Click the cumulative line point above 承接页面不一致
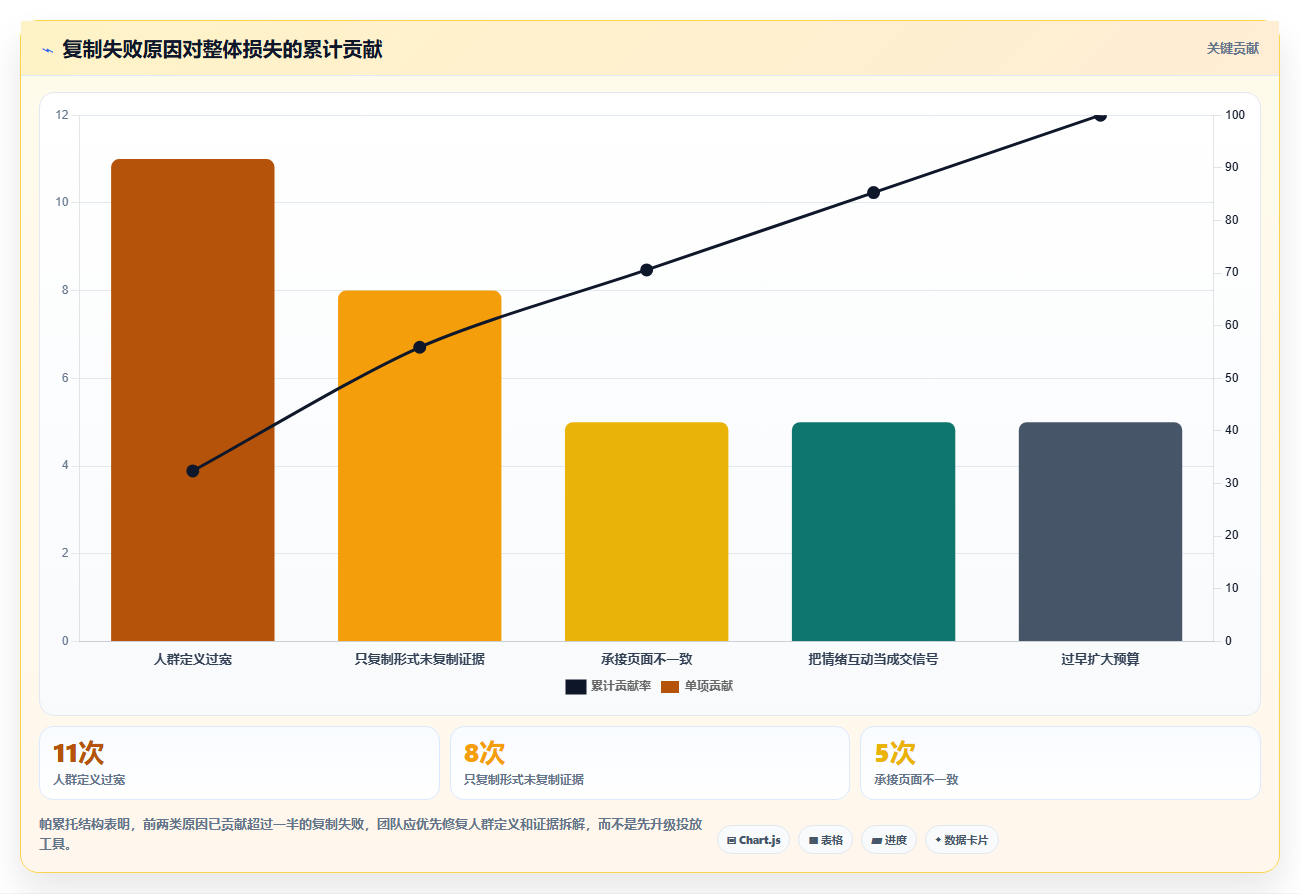The width and height of the screenshot is (1300, 894). click(x=647, y=270)
